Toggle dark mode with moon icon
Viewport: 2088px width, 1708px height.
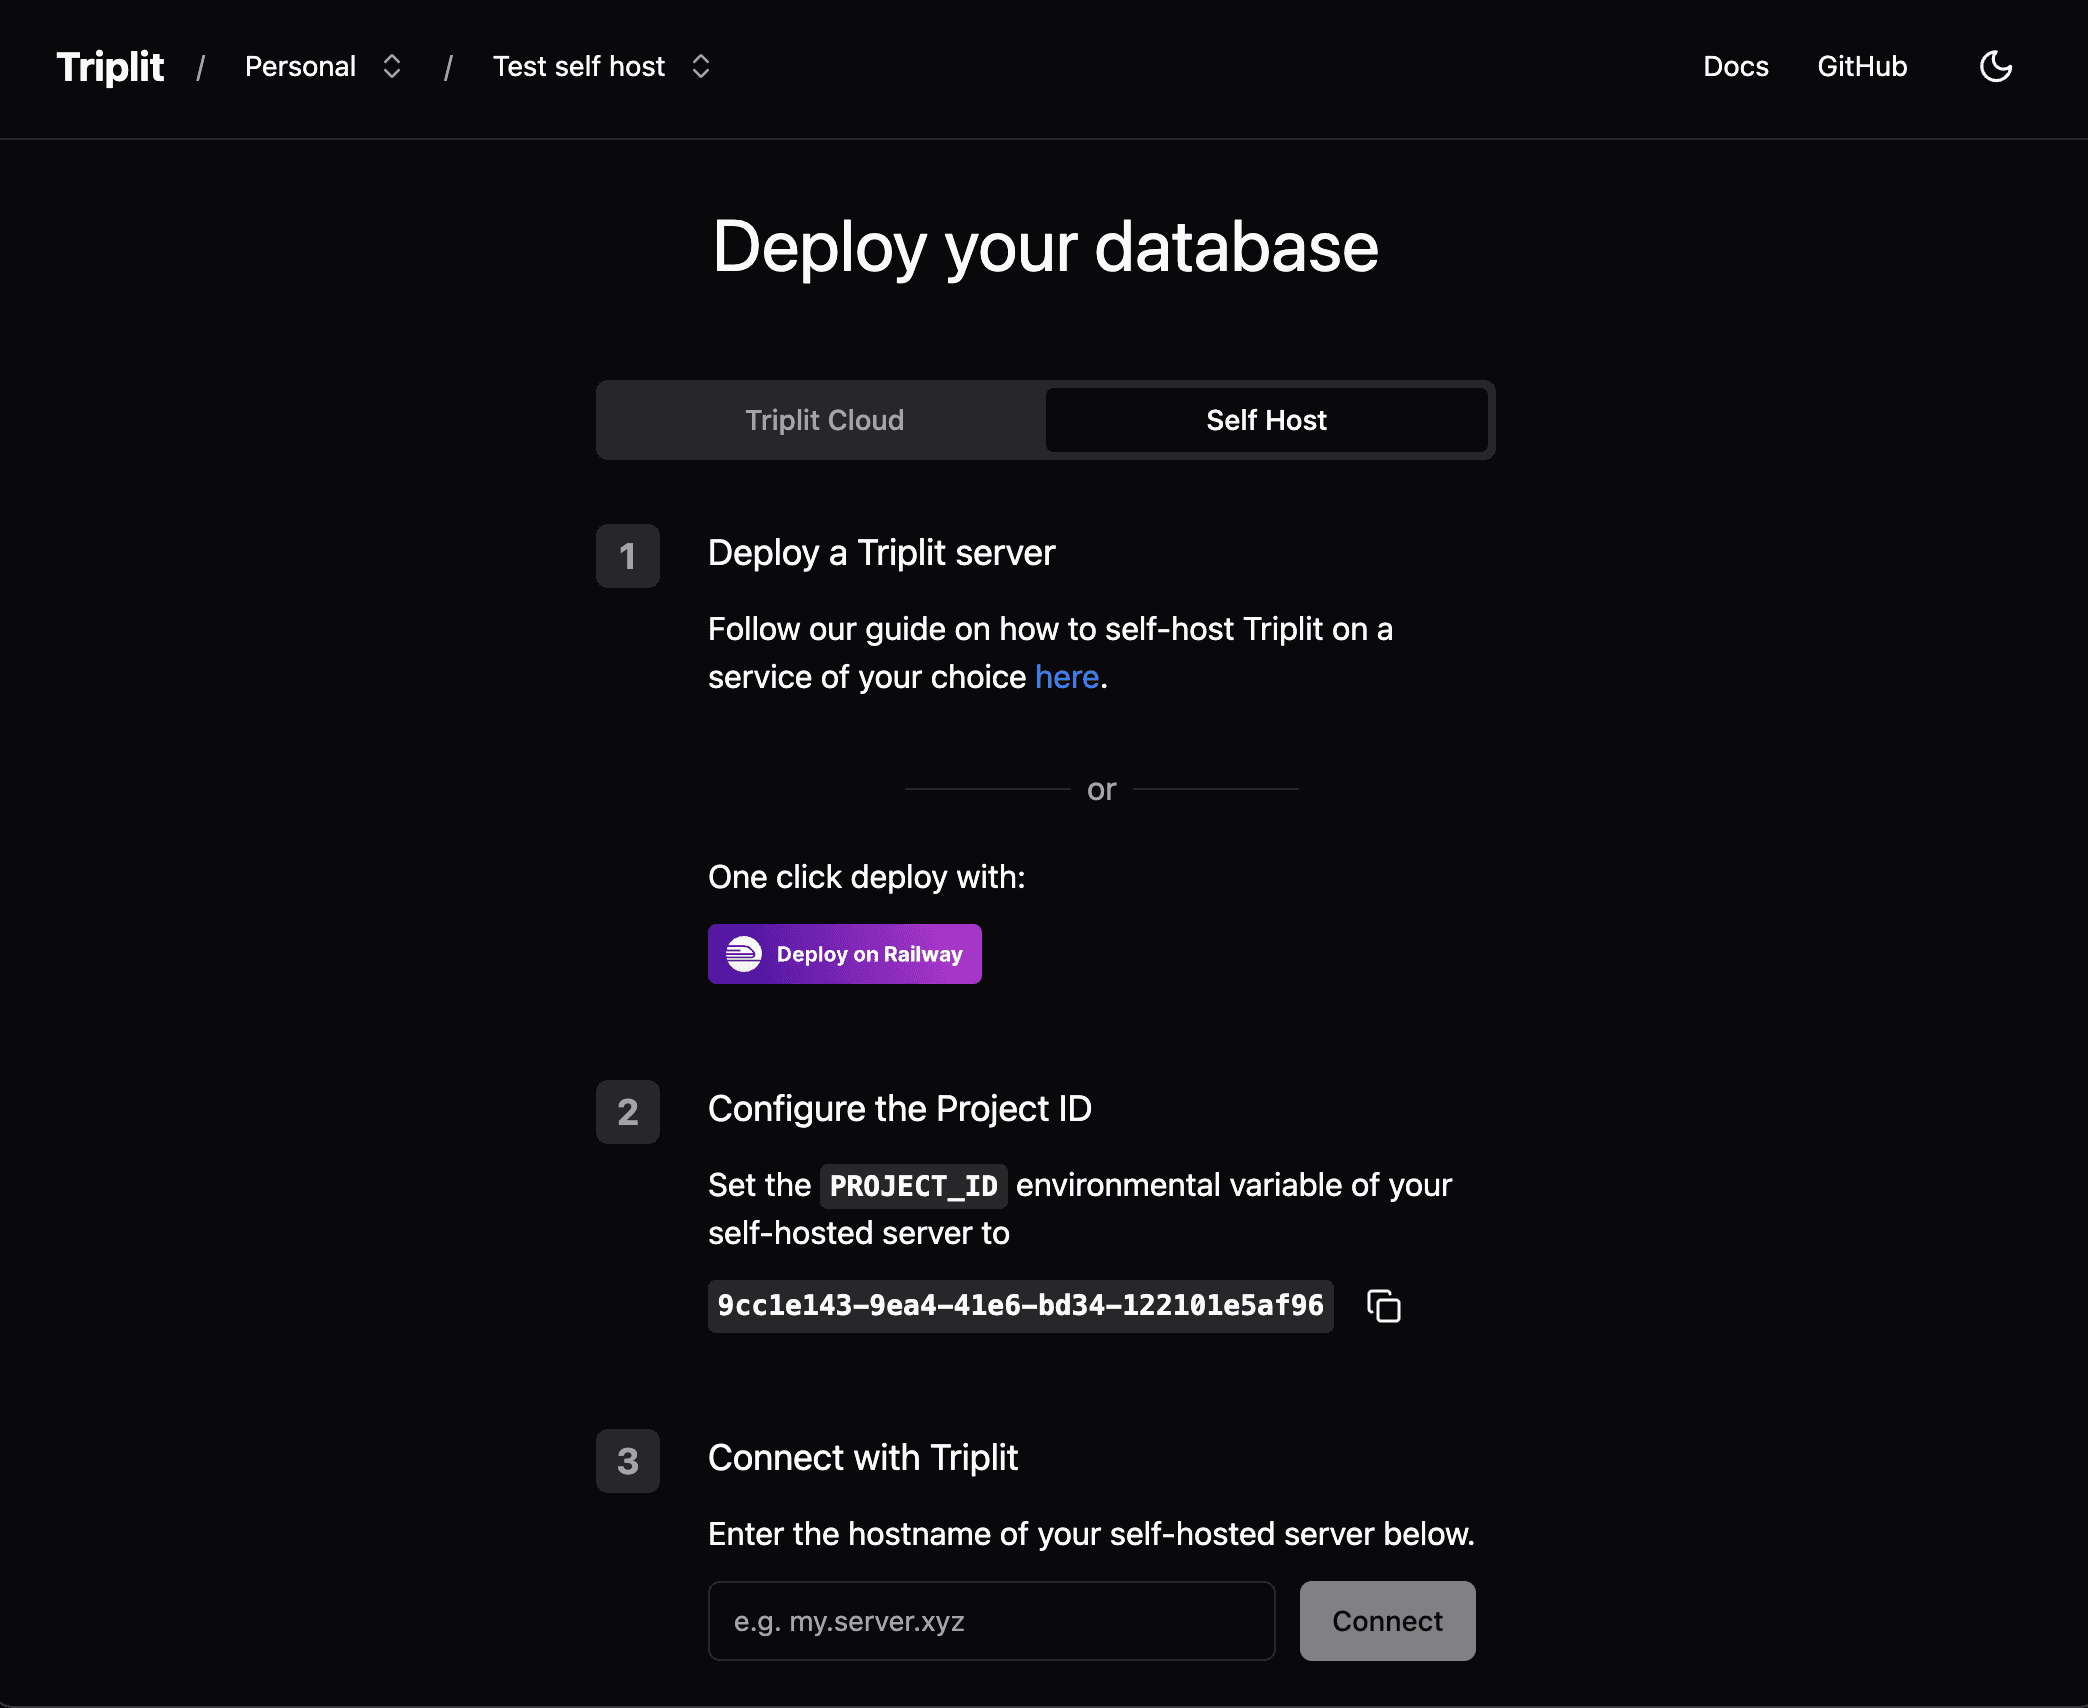coord(1996,66)
